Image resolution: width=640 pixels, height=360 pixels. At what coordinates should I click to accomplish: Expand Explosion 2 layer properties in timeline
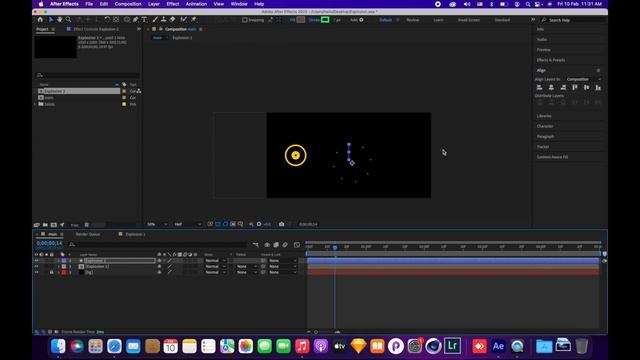tap(58, 260)
